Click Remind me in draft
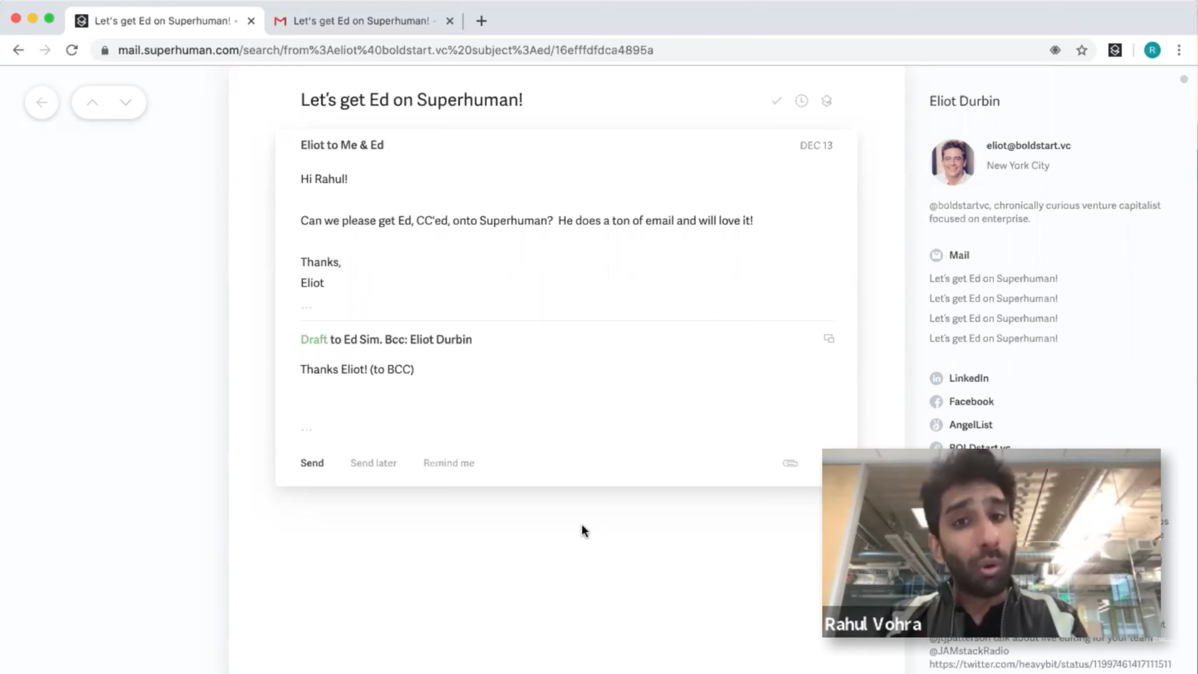Viewport: 1198px width, 674px height. point(448,463)
